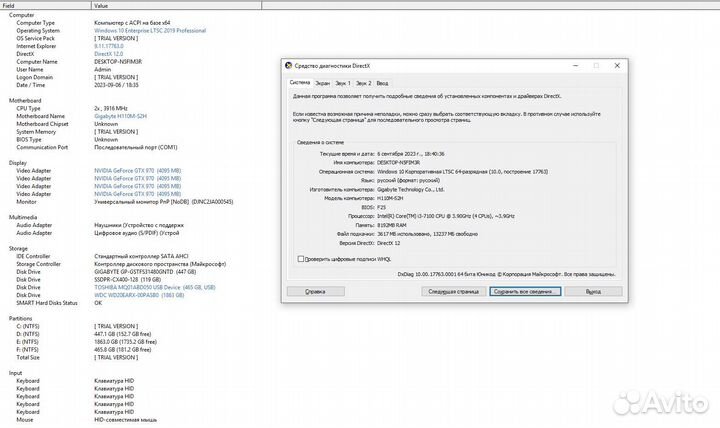Image resolution: width=720 pixels, height=428 pixels.
Task: Select the Operating System field label
Action: [x=38, y=31]
